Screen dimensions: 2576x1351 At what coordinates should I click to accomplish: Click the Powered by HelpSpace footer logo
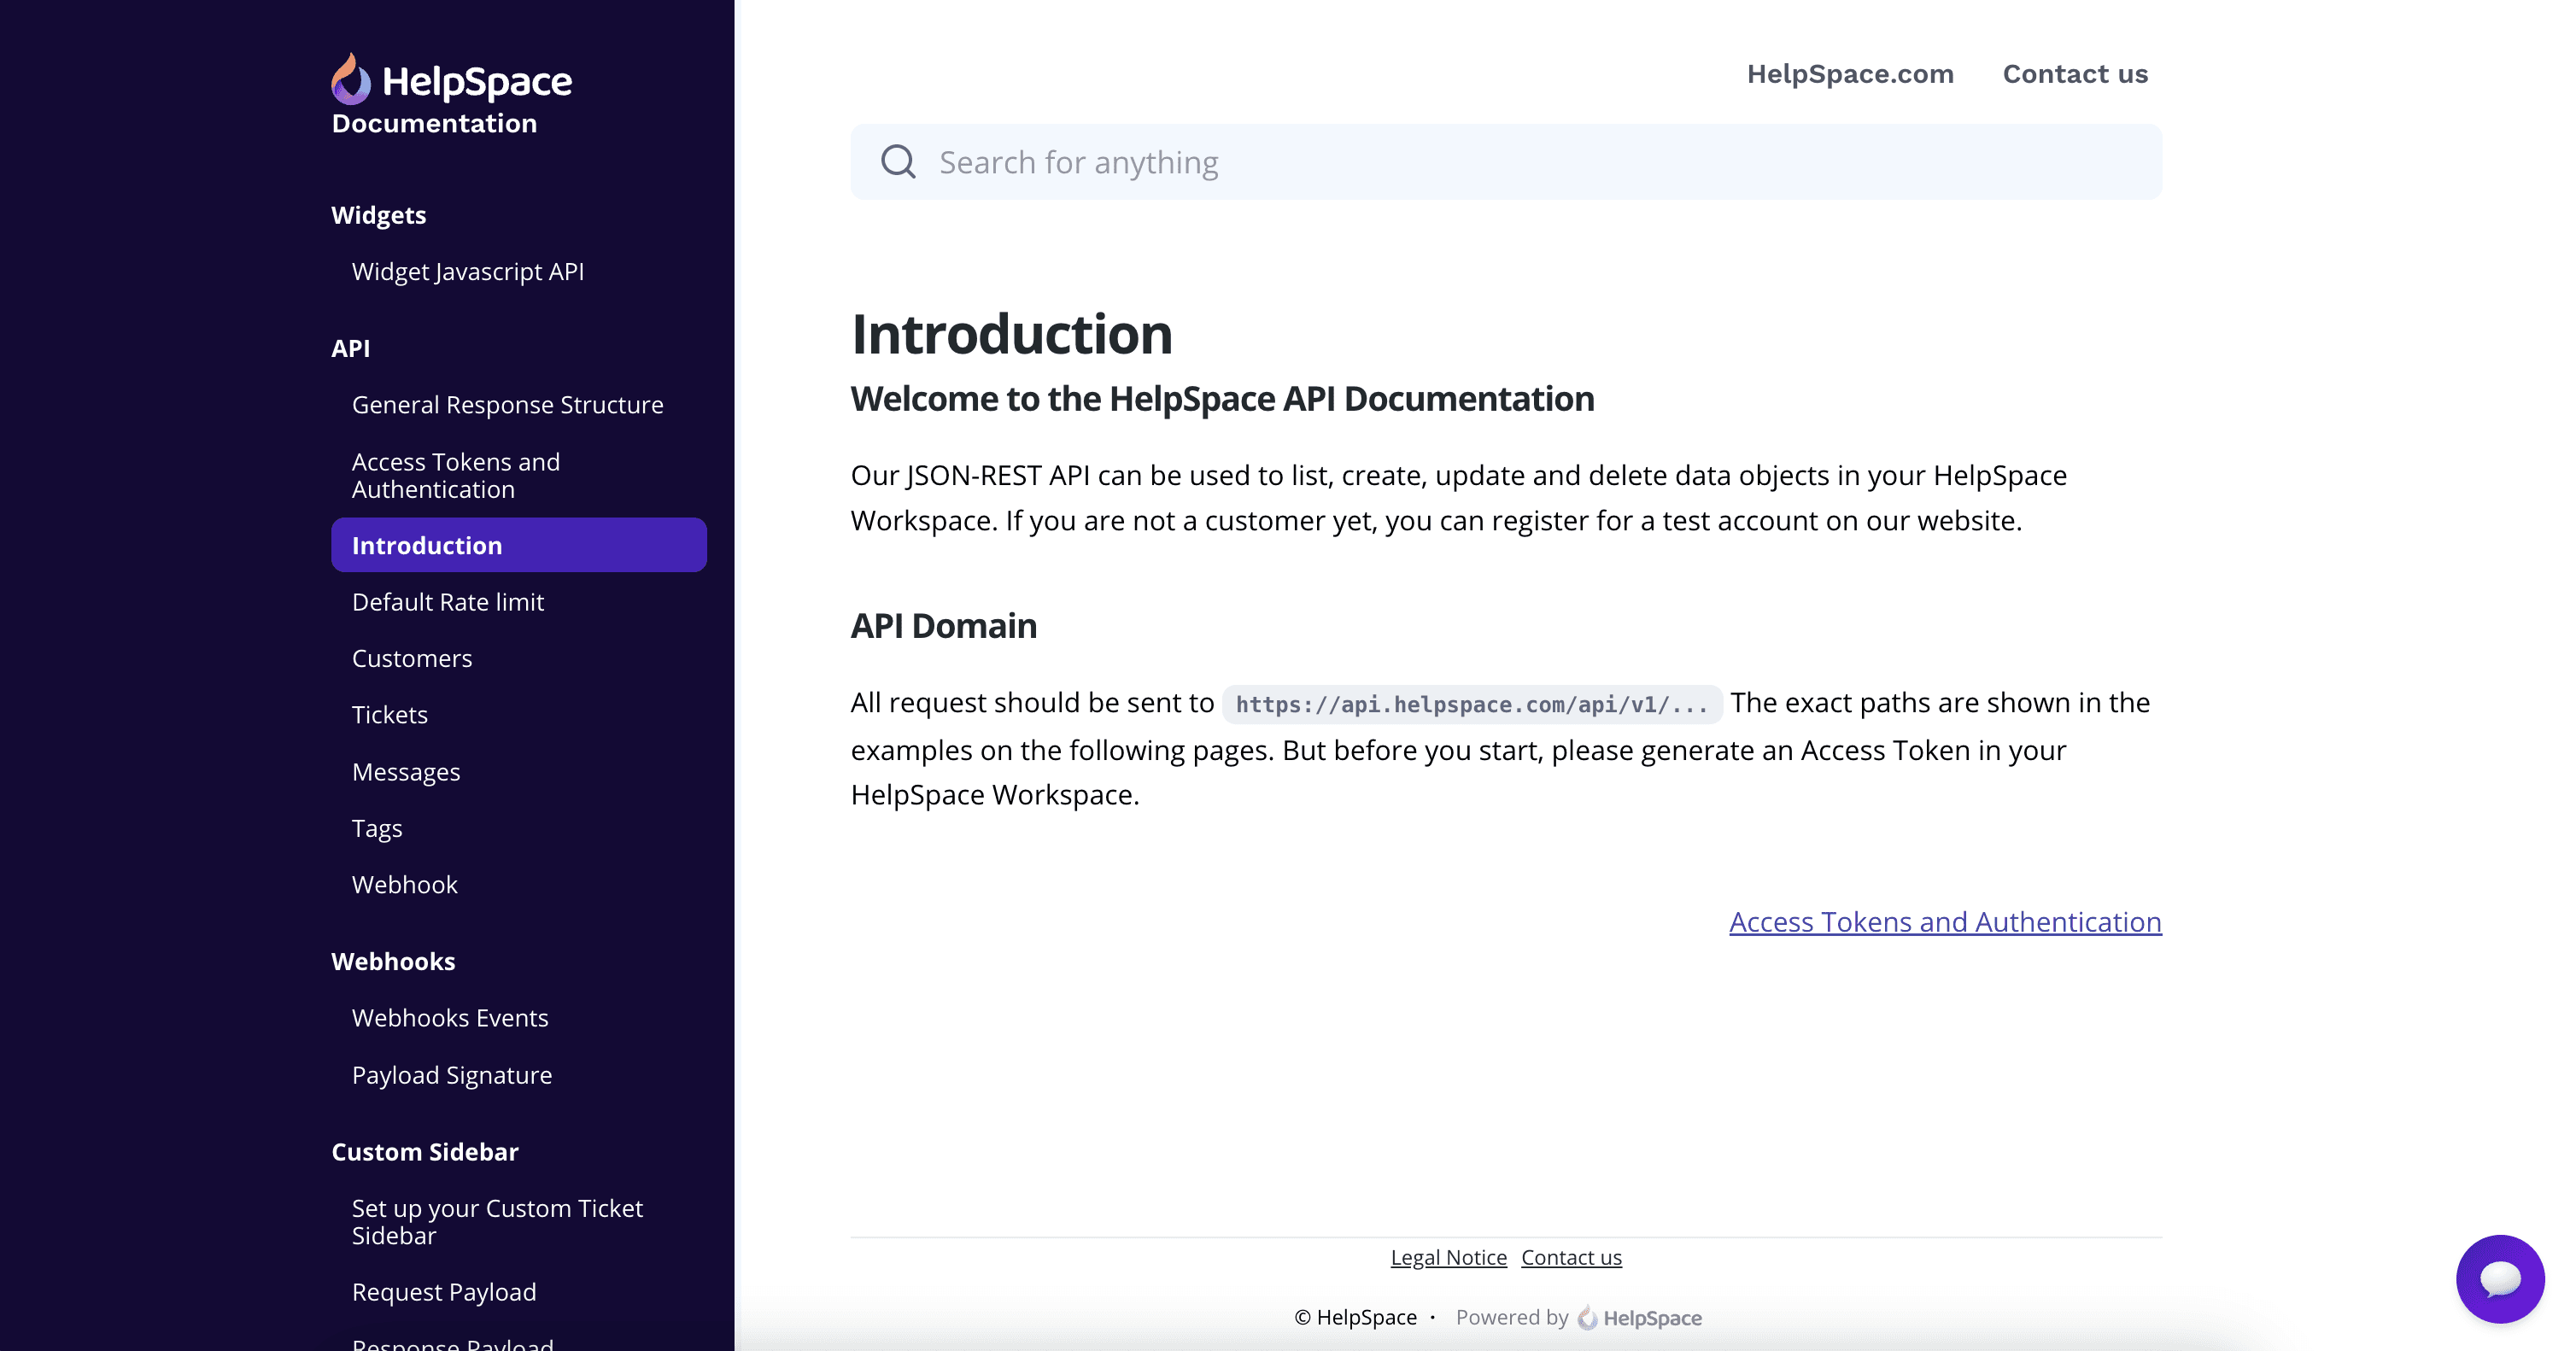(x=1640, y=1318)
